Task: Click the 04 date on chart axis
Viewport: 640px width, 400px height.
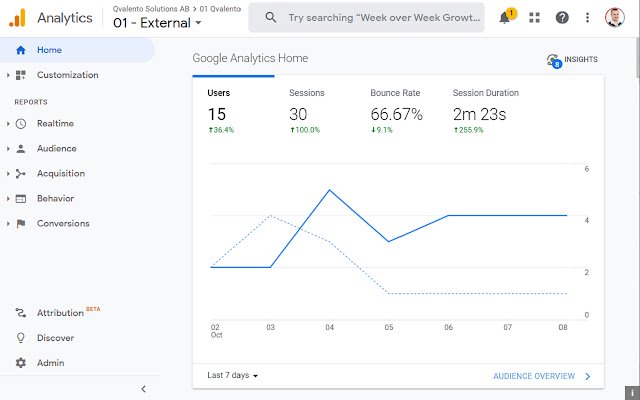Action: pos(329,327)
